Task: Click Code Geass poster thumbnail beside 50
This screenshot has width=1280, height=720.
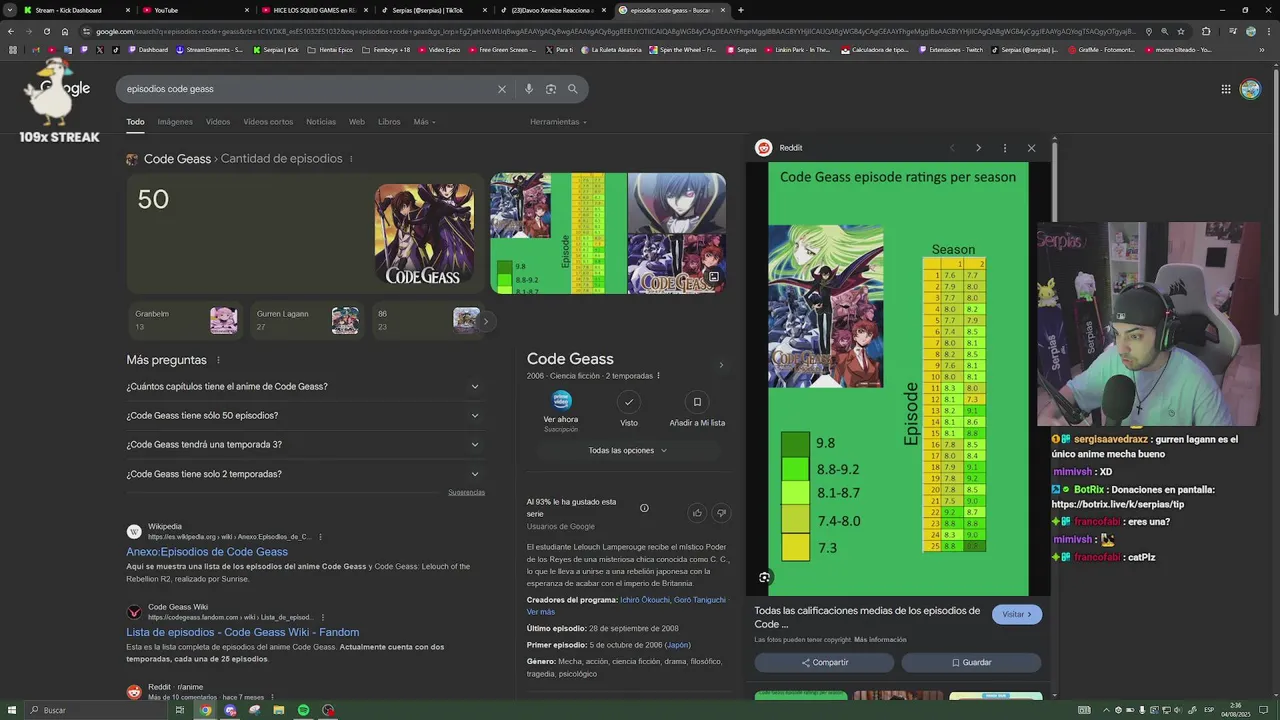Action: click(x=424, y=234)
